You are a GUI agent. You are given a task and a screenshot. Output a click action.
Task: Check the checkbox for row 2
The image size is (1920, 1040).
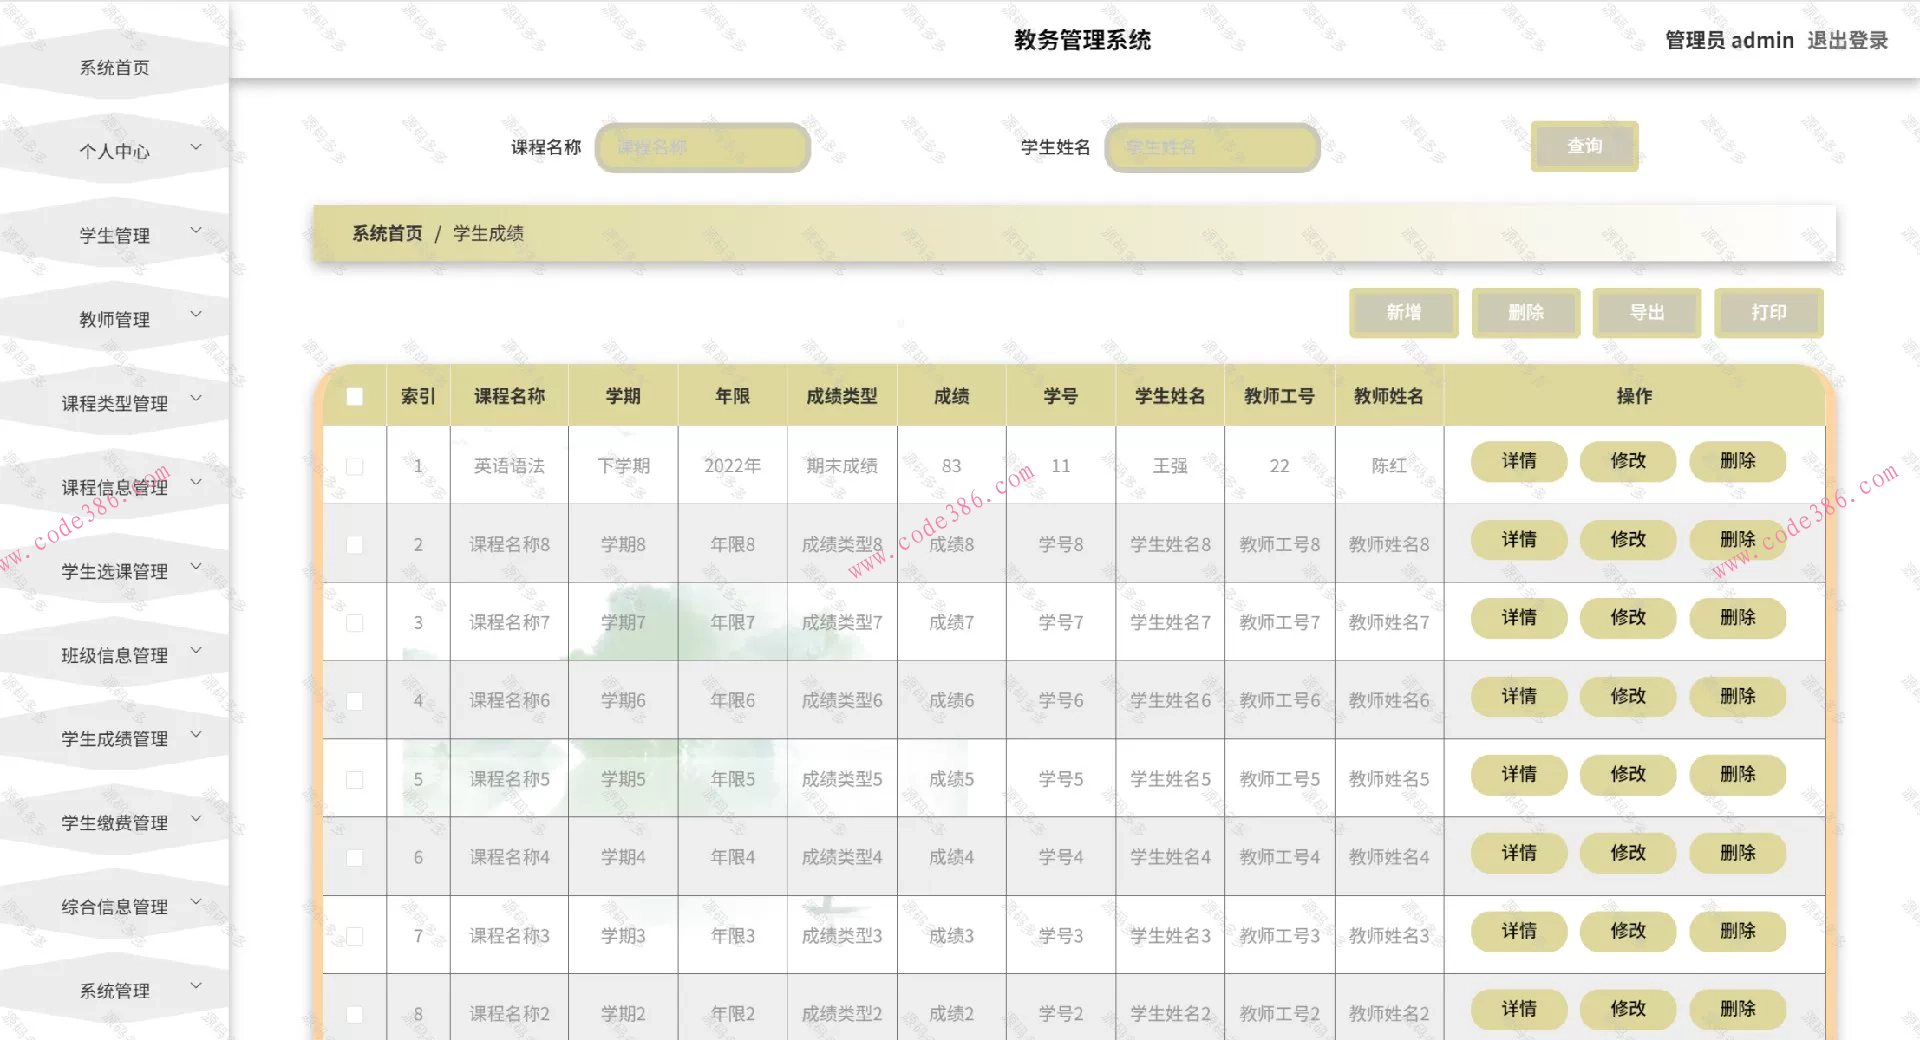(x=355, y=544)
